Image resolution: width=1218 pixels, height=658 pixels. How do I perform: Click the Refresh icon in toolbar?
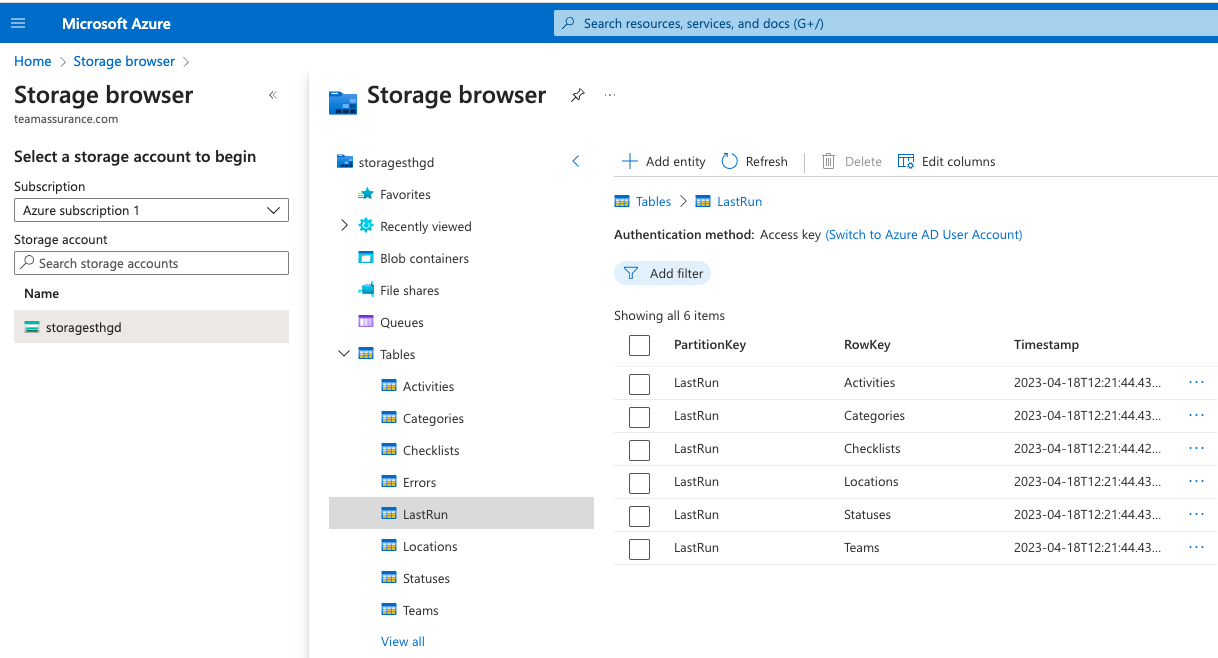pyautogui.click(x=729, y=161)
